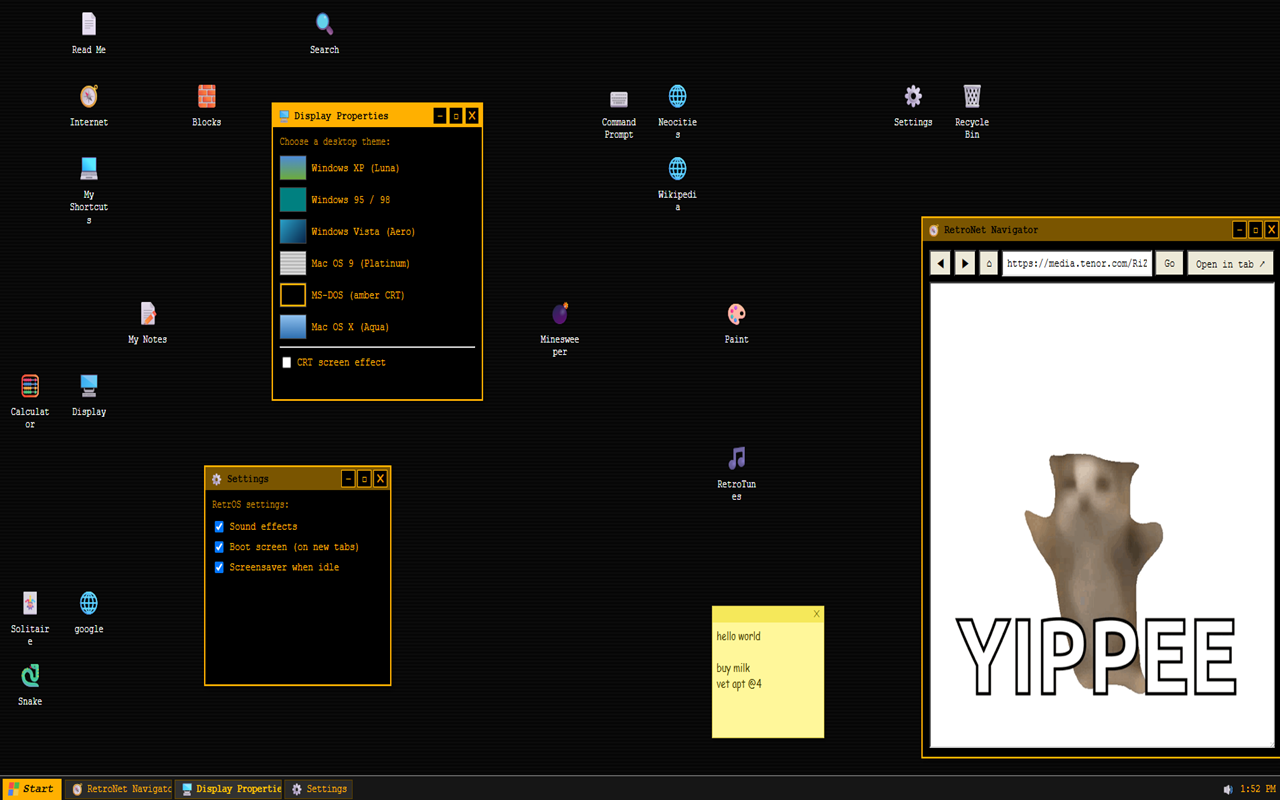Toggle Screensaver when idle checkbox

[x=219, y=567]
